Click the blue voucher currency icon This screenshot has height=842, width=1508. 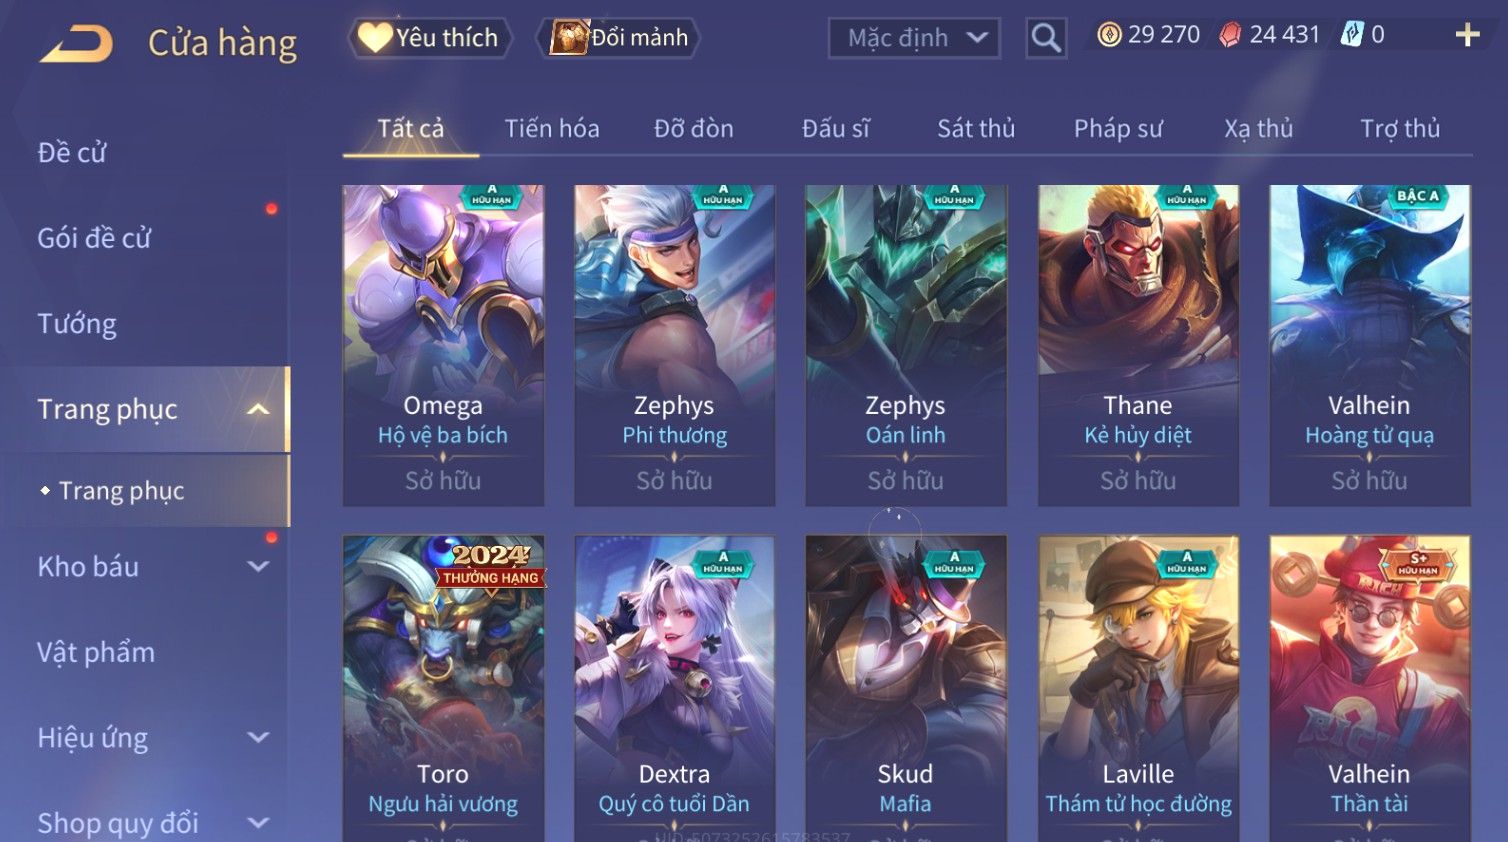tap(1352, 35)
